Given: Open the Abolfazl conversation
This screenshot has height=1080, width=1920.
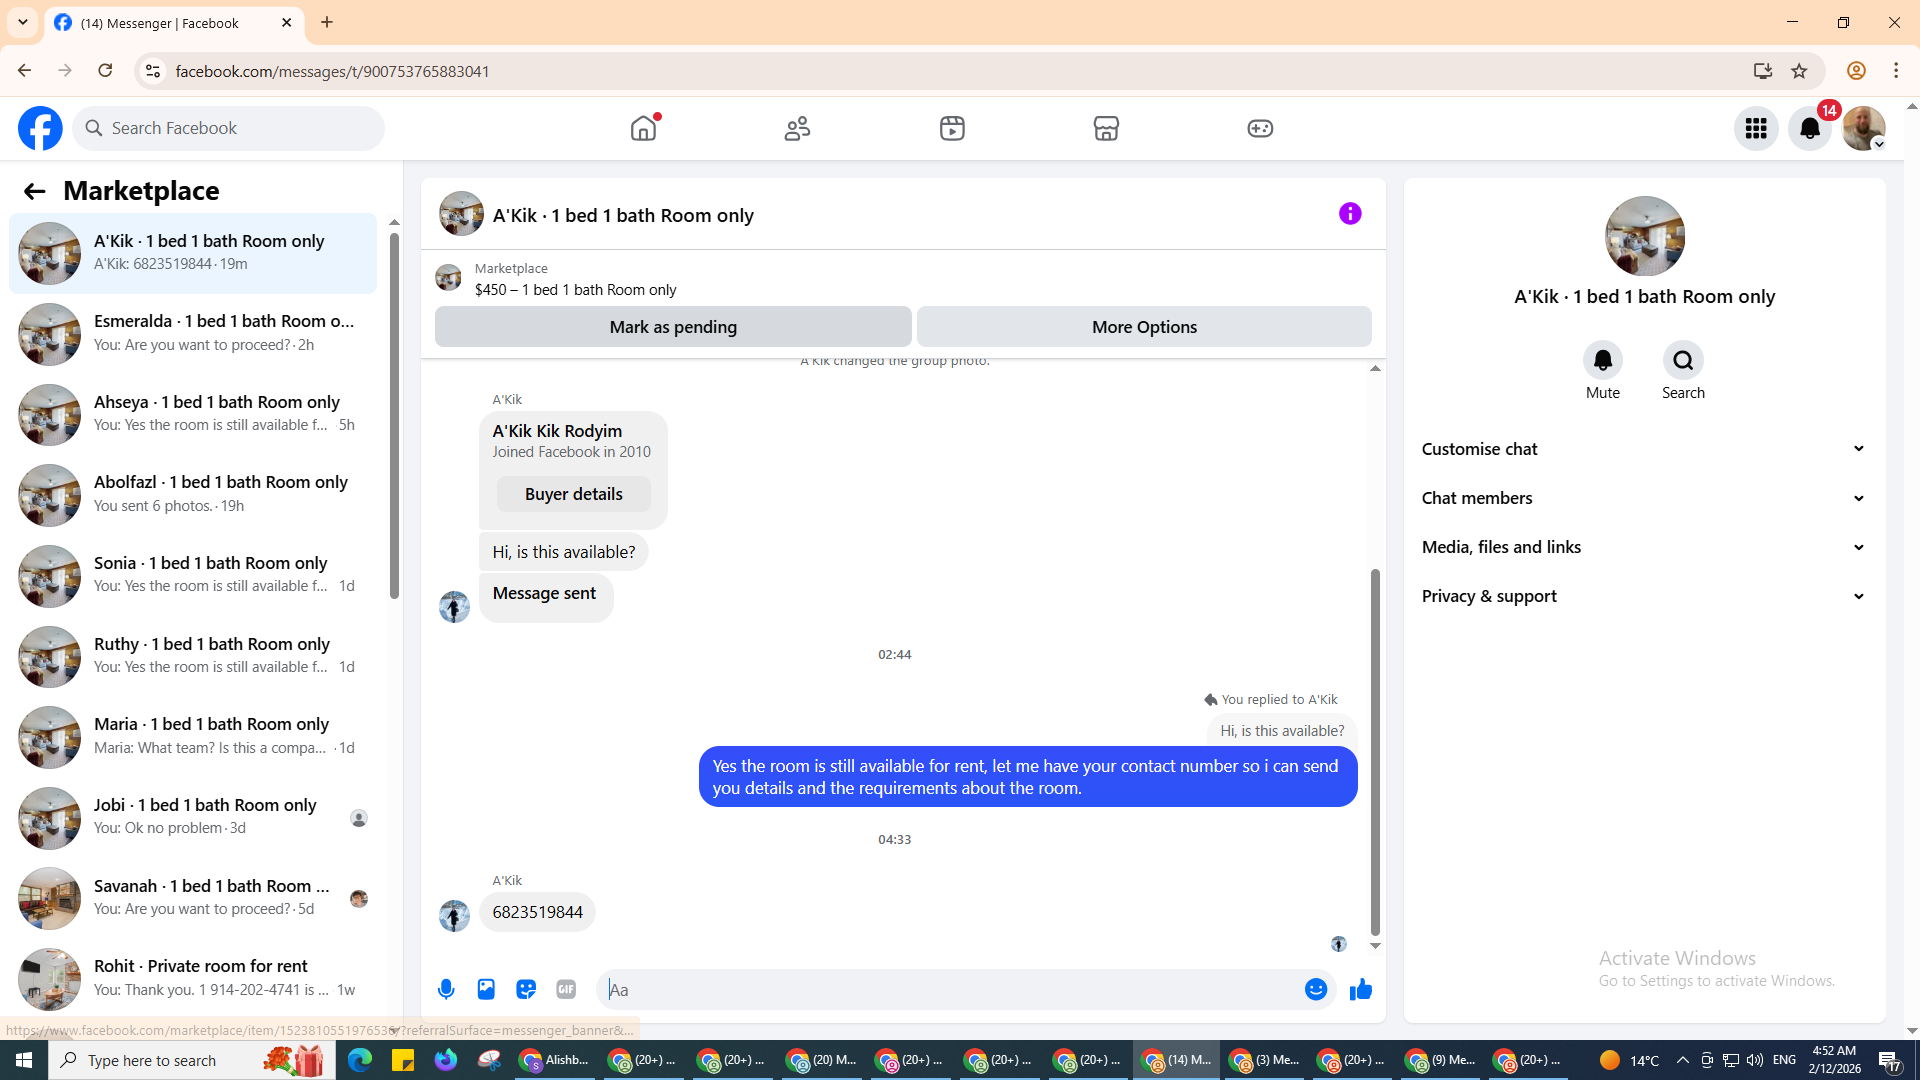Looking at the screenshot, I should (193, 494).
